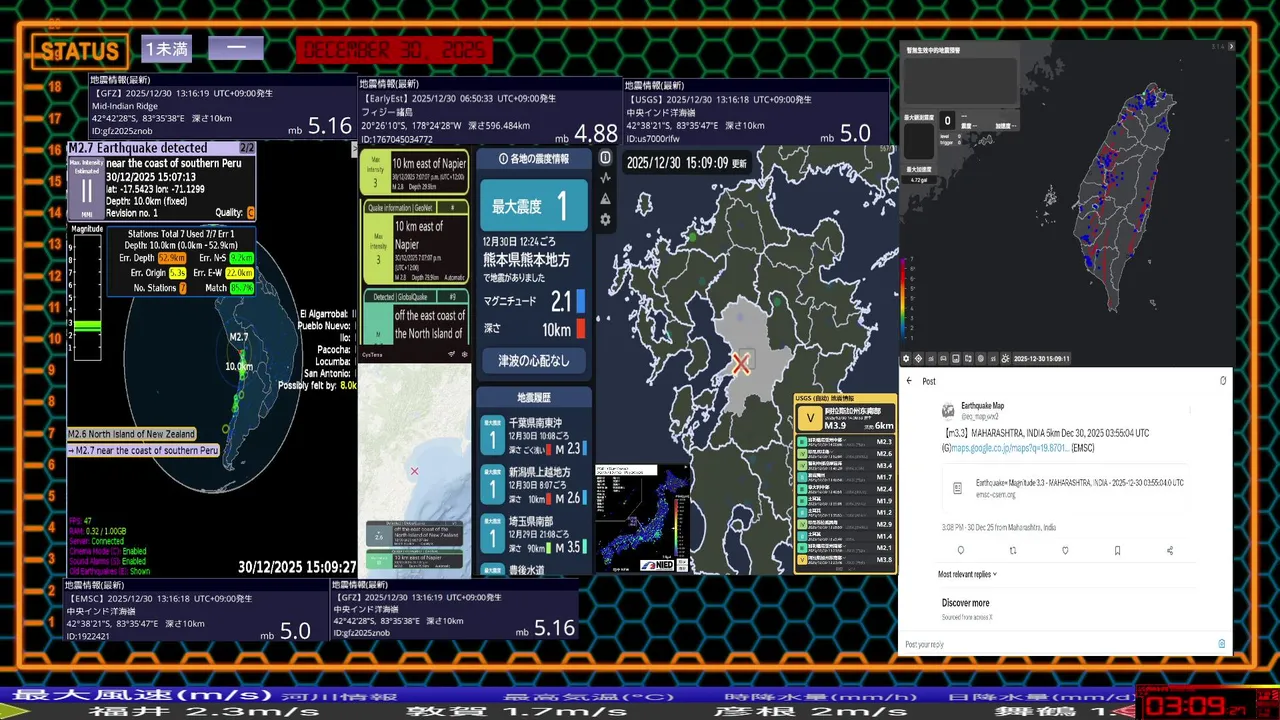Click the STATUS label box
The image size is (1280, 720).
click(x=79, y=51)
